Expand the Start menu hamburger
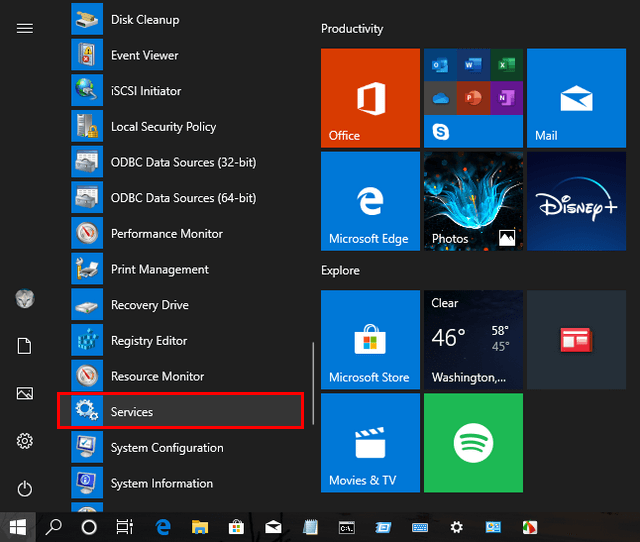The height and width of the screenshot is (542, 640). tap(25, 28)
